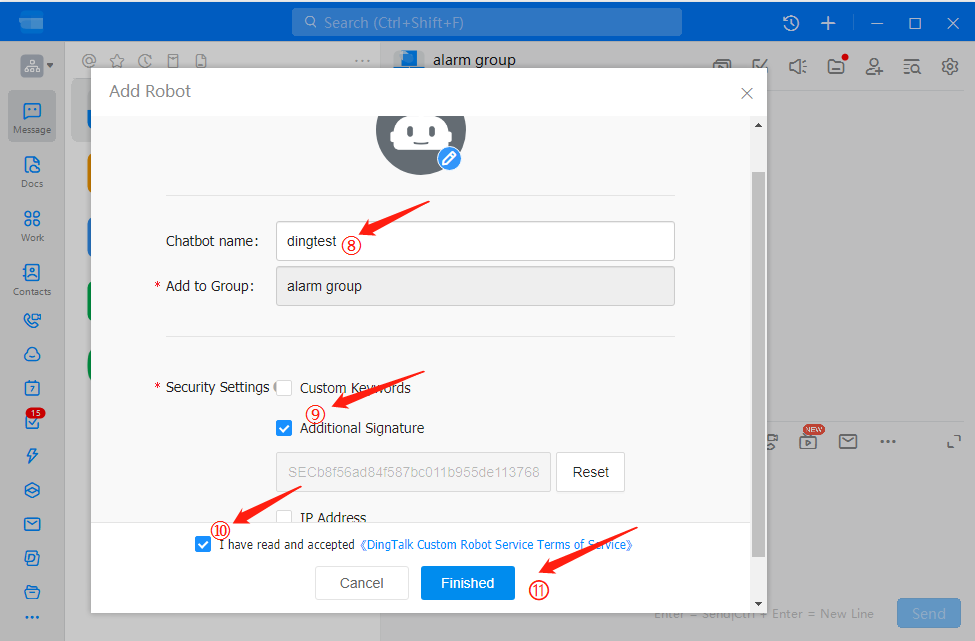
Task: Toggle the terms of service acceptance checkbox
Action: point(204,545)
